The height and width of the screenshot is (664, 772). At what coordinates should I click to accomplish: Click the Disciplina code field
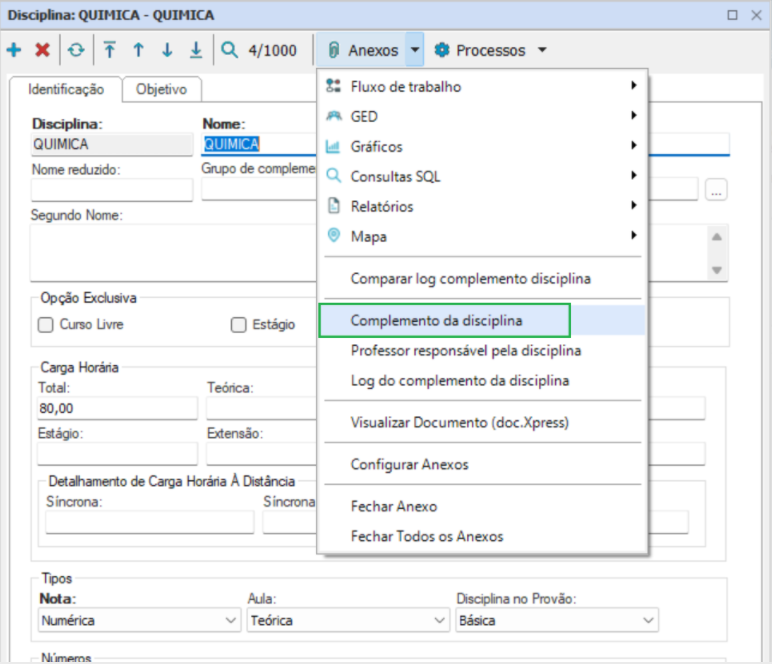point(112,144)
